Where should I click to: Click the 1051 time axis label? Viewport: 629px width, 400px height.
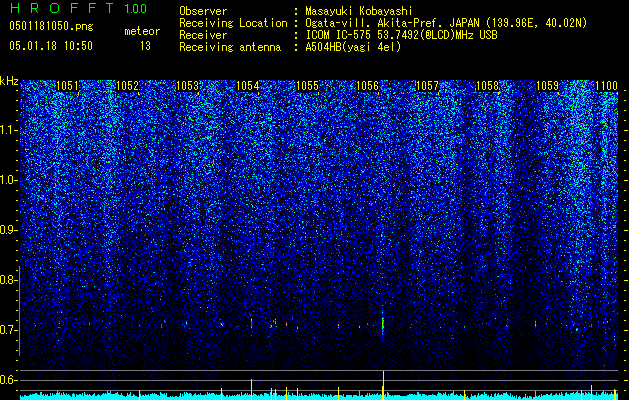(67, 86)
